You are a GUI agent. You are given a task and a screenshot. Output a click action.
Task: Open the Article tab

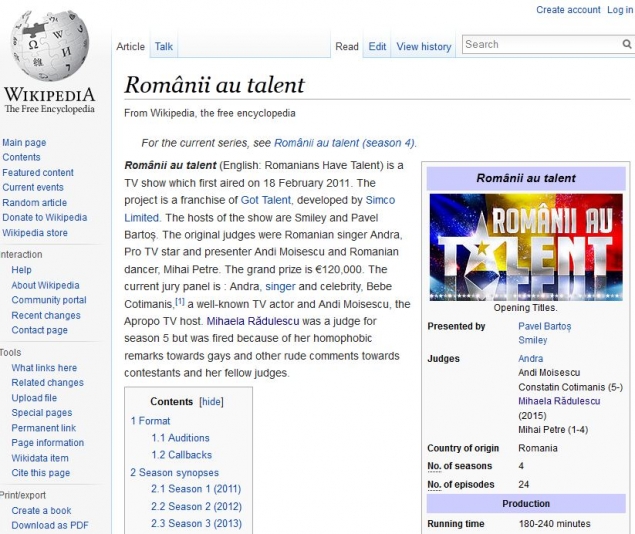(x=130, y=47)
